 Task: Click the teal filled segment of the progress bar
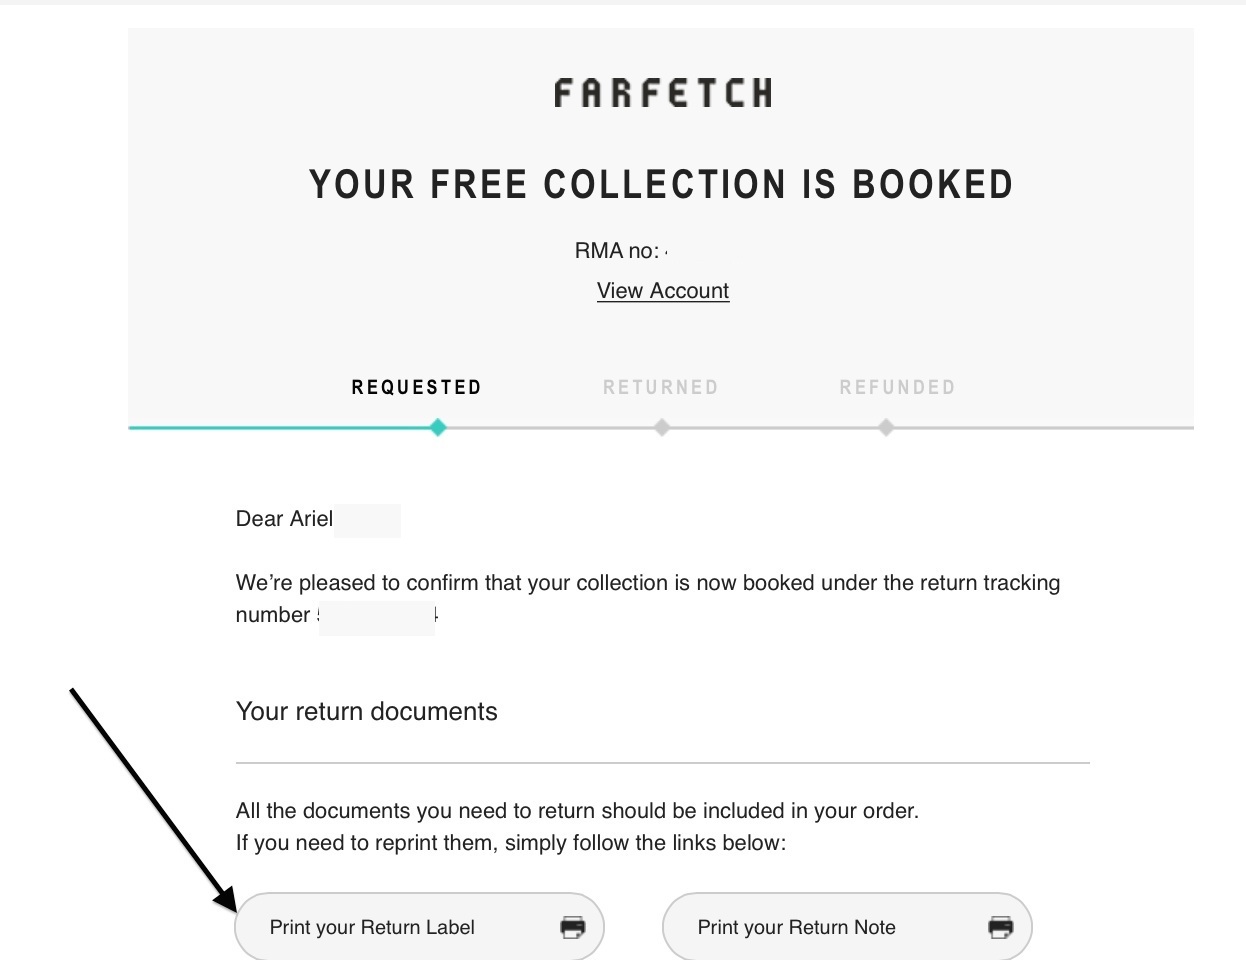pyautogui.click(x=280, y=427)
